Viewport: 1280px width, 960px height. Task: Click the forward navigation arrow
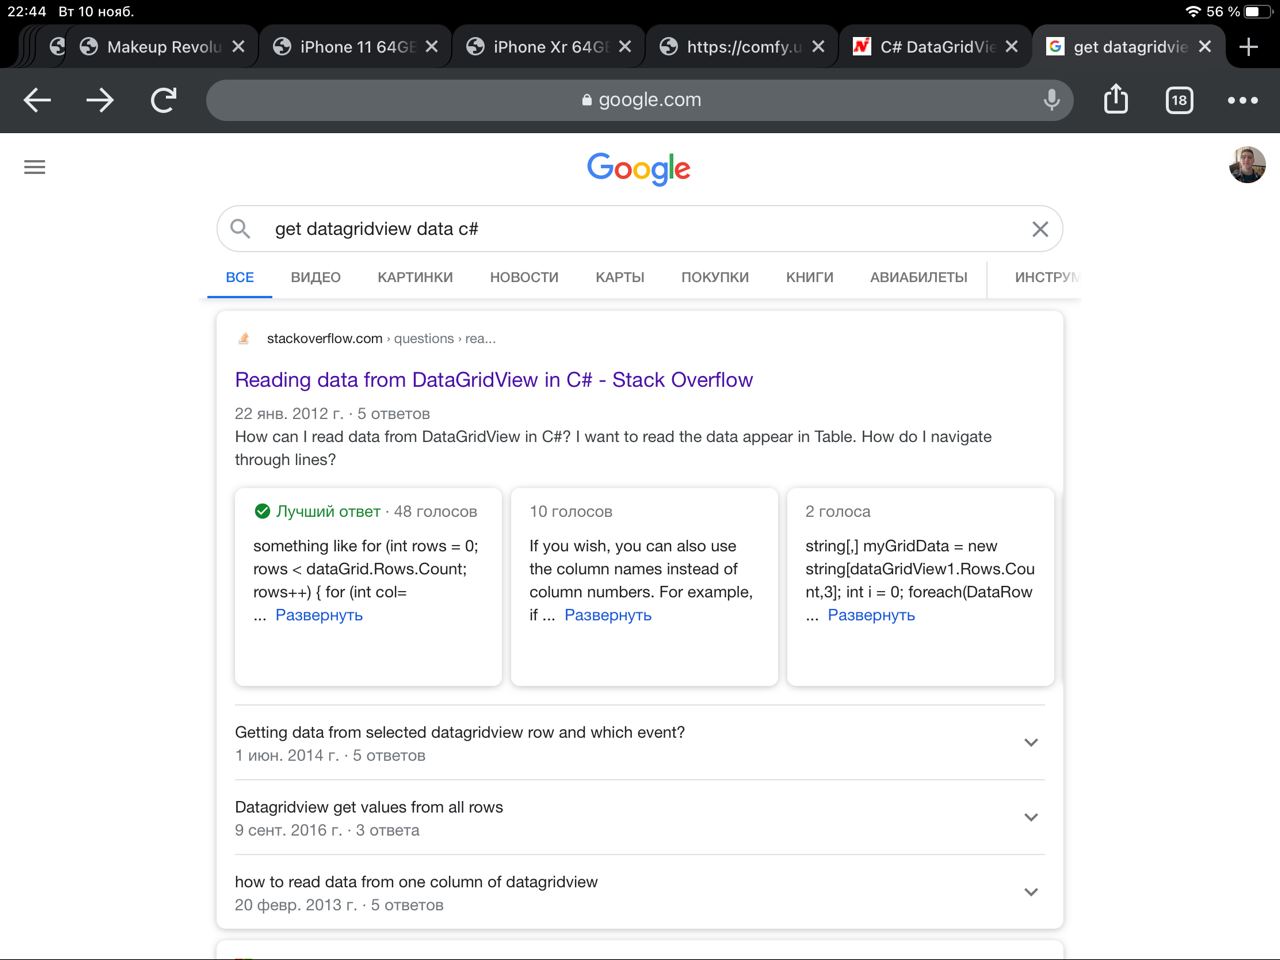pos(100,100)
